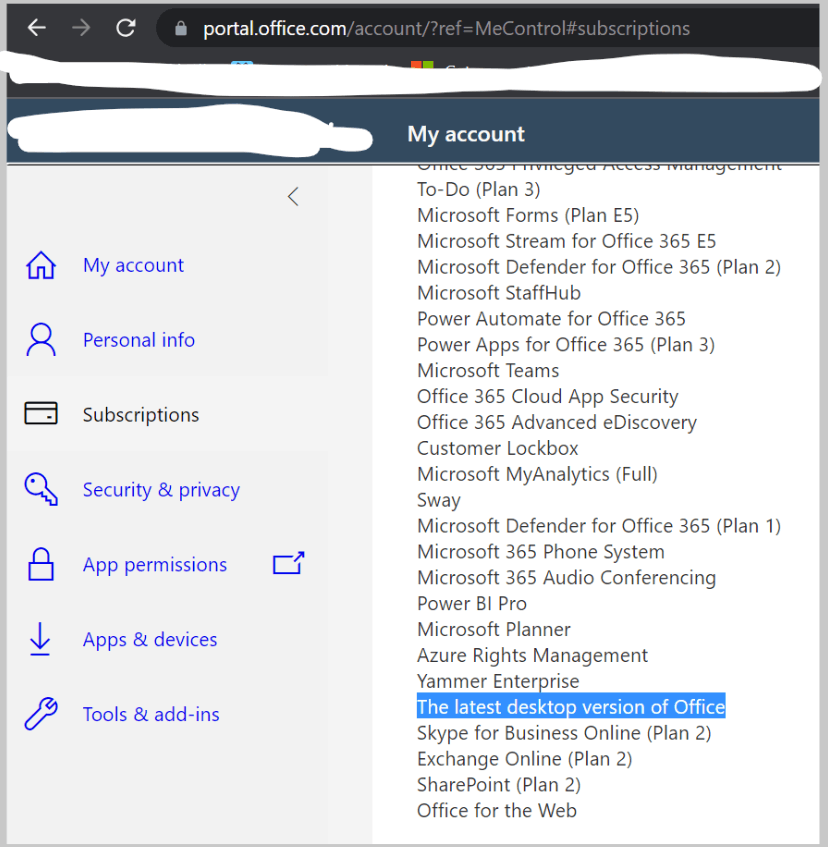Click 'Sway' in the list

coord(439,500)
